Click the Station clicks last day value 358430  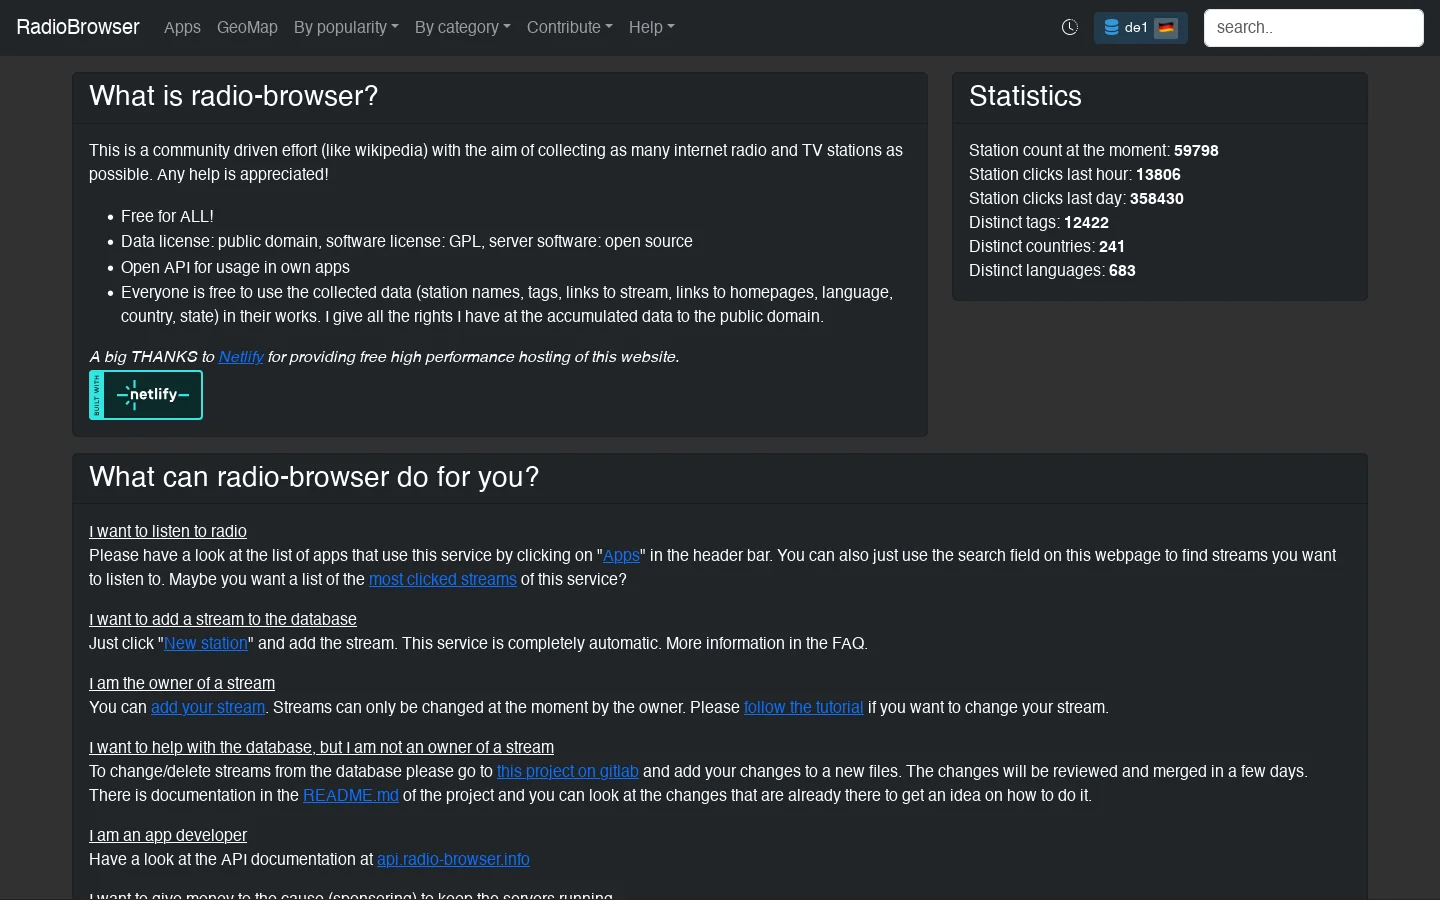pos(1157,199)
